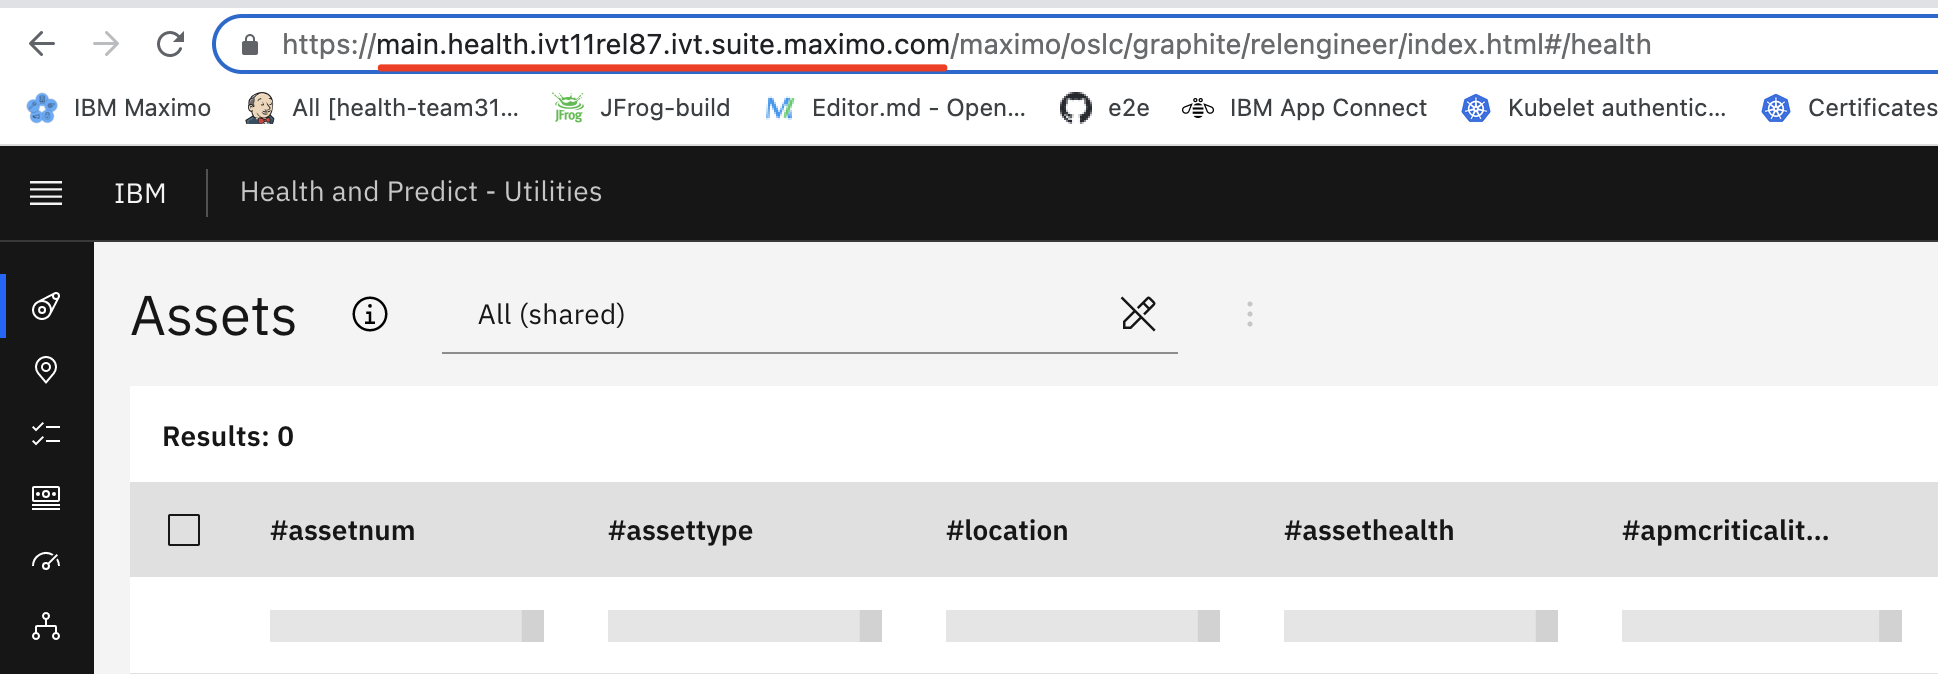Image resolution: width=1938 pixels, height=674 pixels.
Task: Reload the page
Action: 171,44
